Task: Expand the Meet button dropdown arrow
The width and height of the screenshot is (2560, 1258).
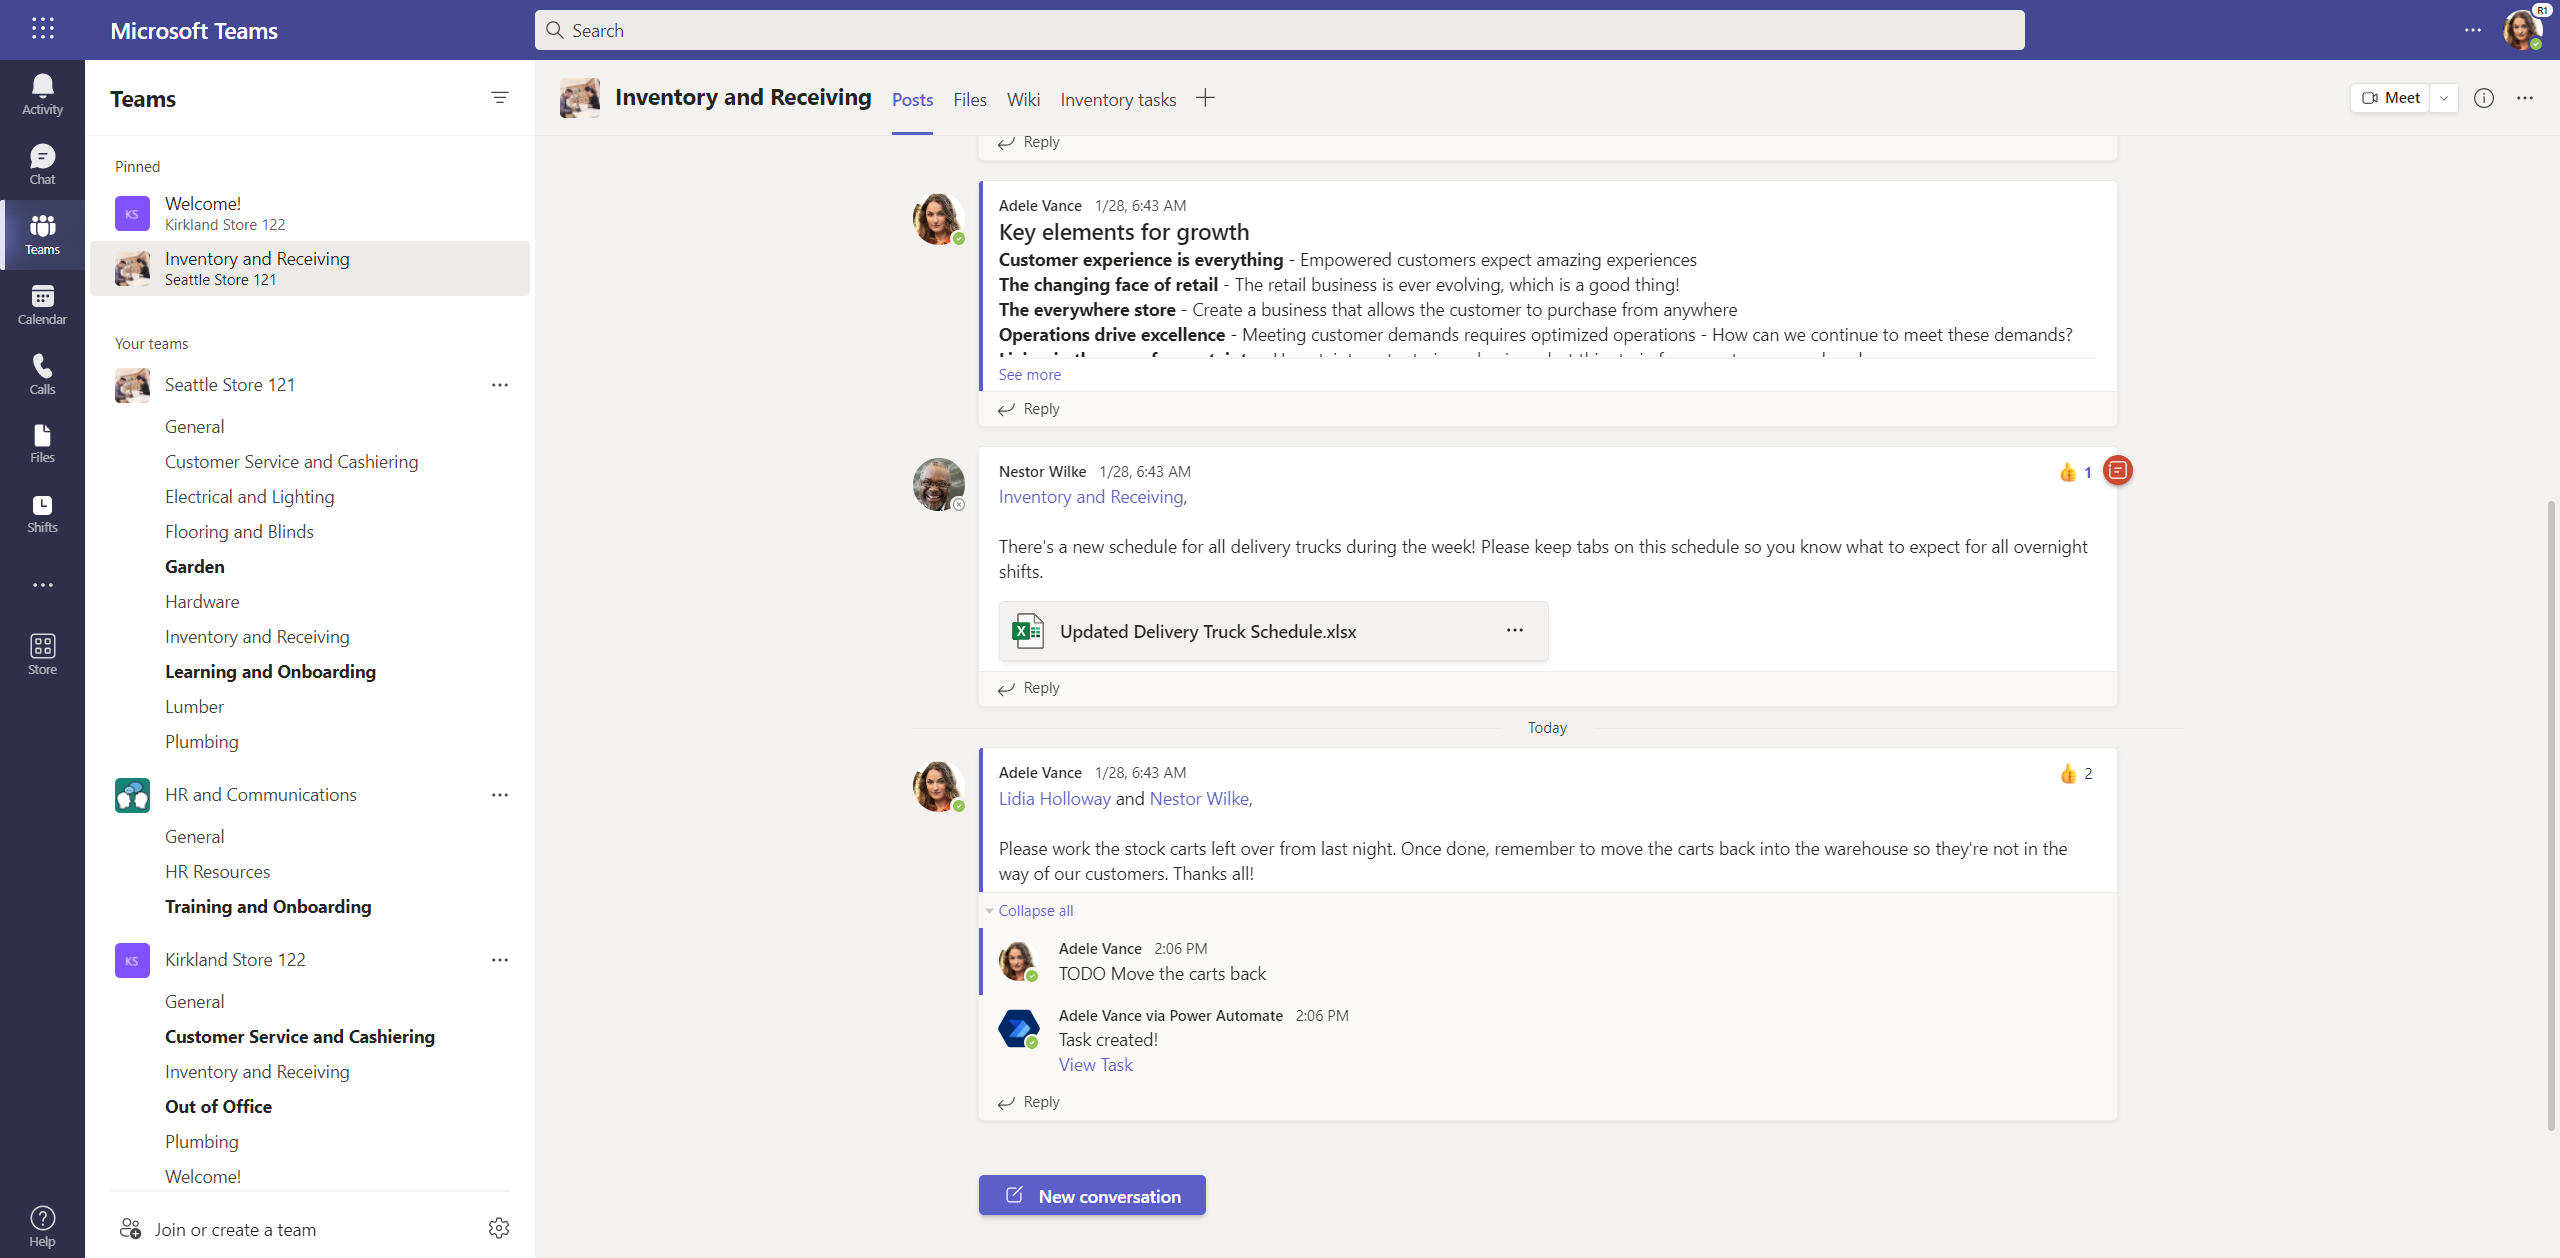Action: click(x=2443, y=97)
